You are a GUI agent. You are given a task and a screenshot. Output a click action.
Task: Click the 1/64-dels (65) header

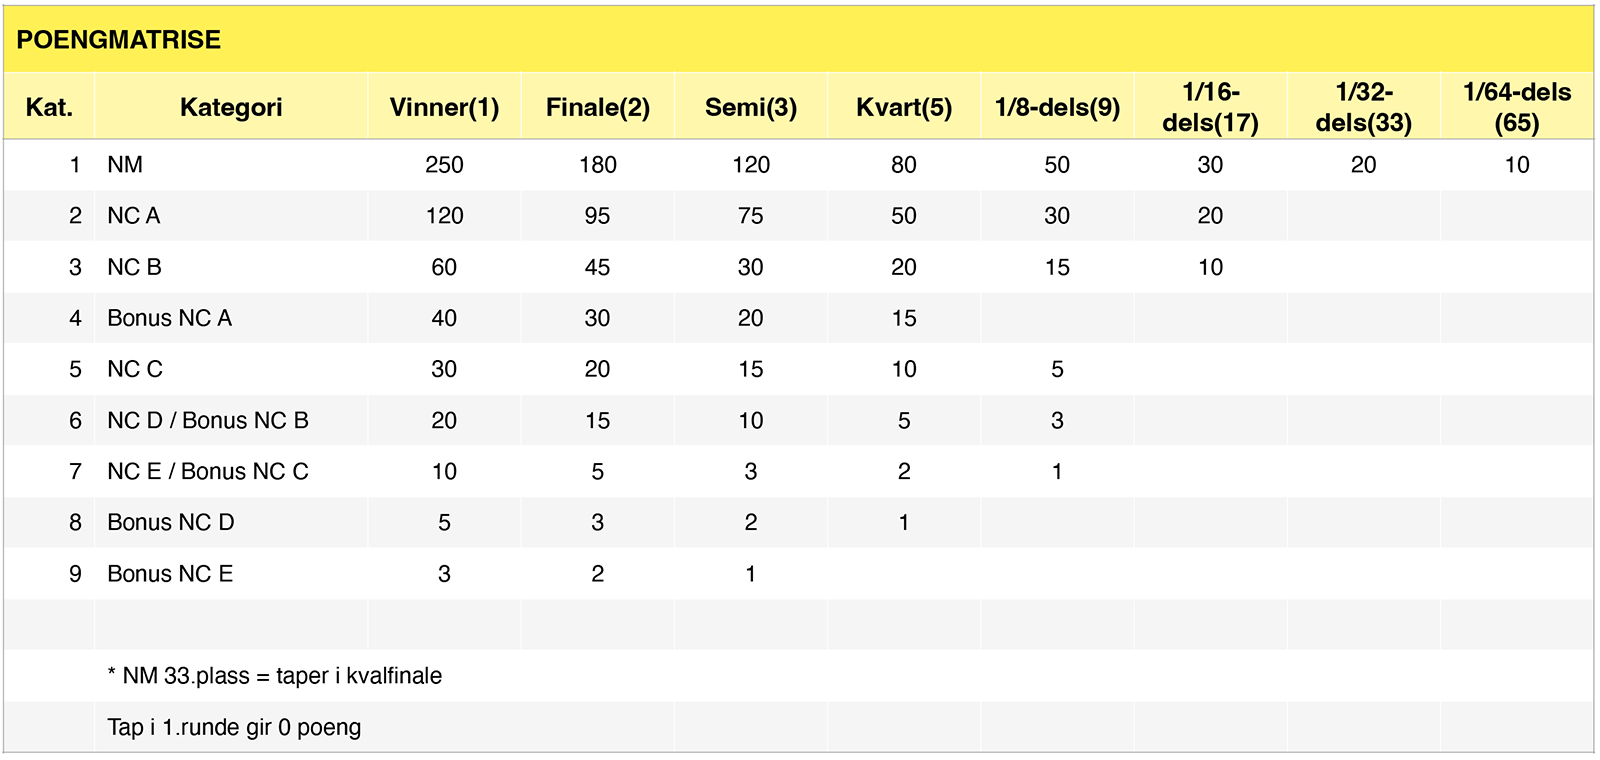coord(1517,106)
